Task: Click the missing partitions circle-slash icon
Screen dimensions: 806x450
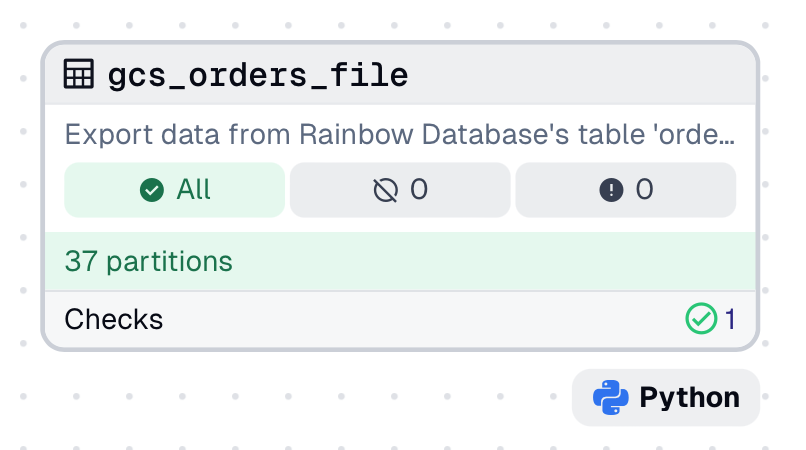Action: click(x=385, y=190)
